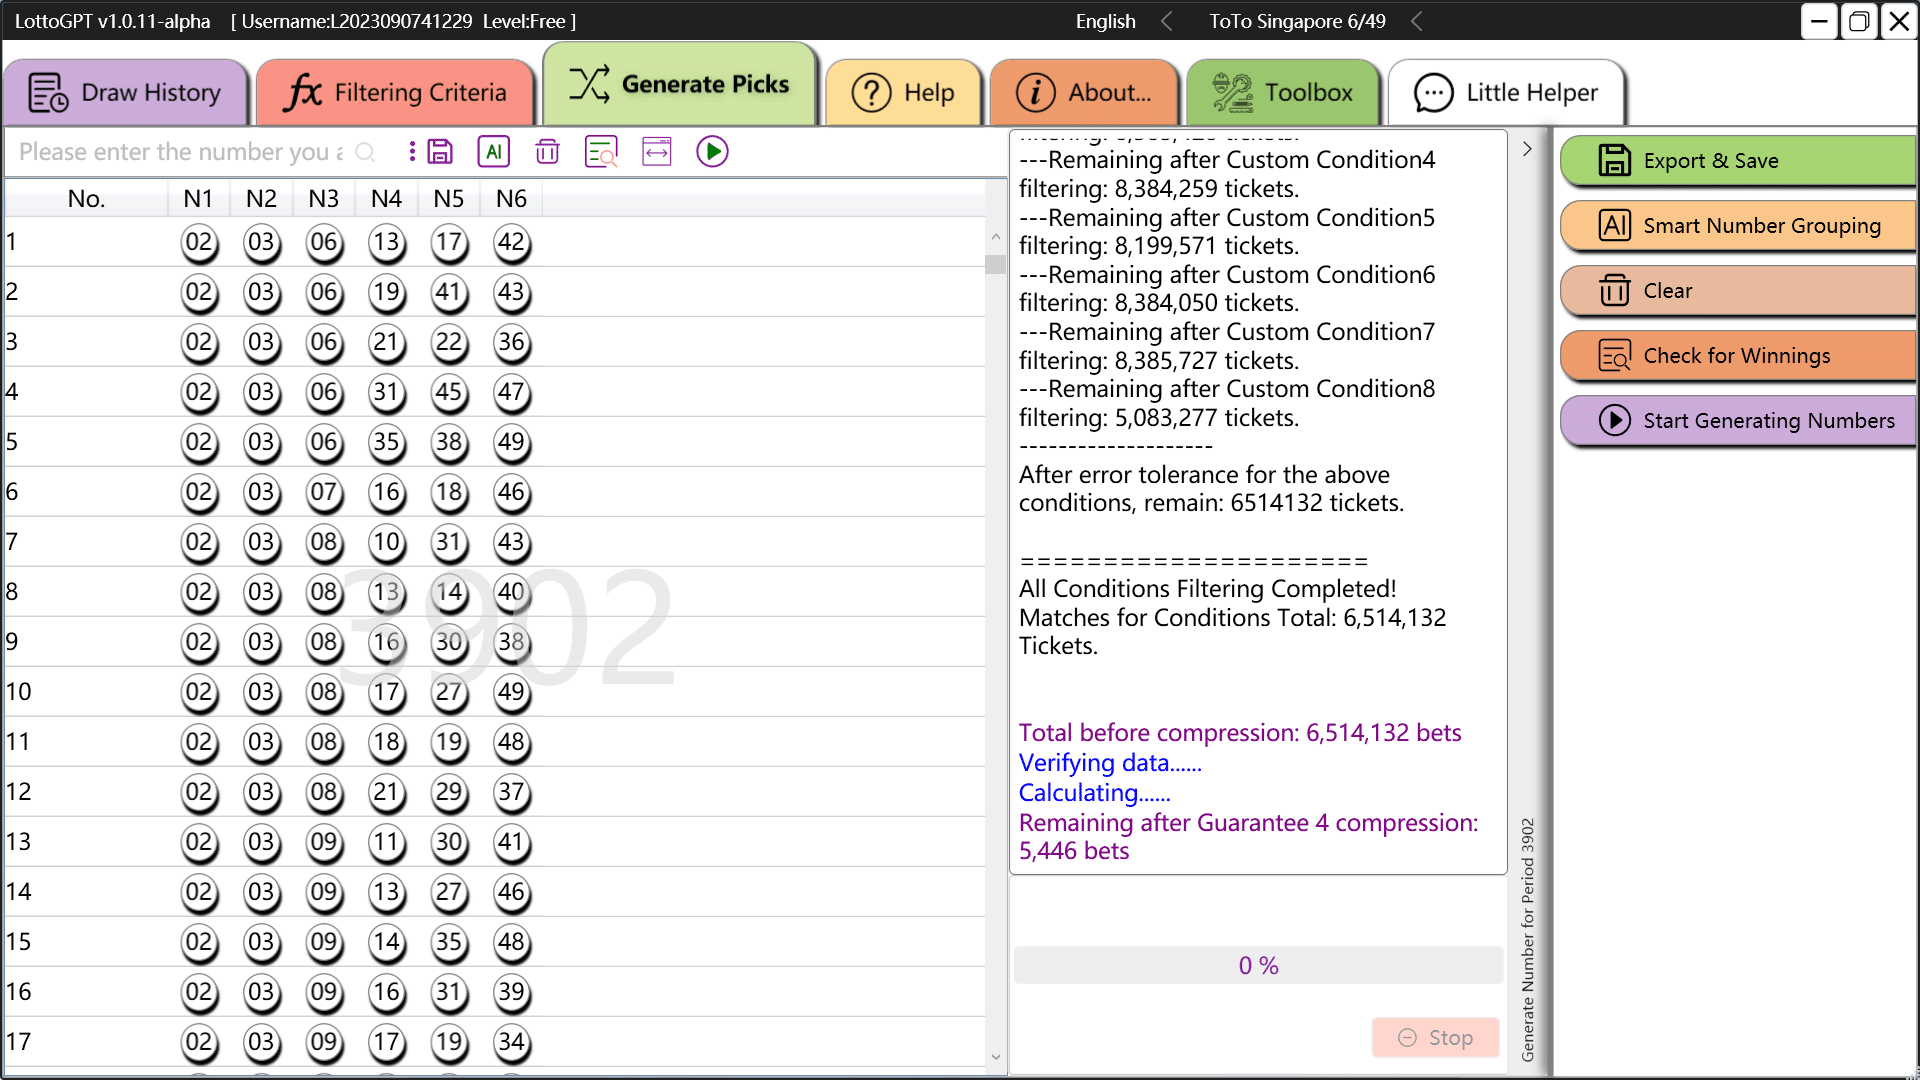This screenshot has width=1920, height=1080.
Task: Click the trash icon in the toolbar
Action: (x=547, y=152)
